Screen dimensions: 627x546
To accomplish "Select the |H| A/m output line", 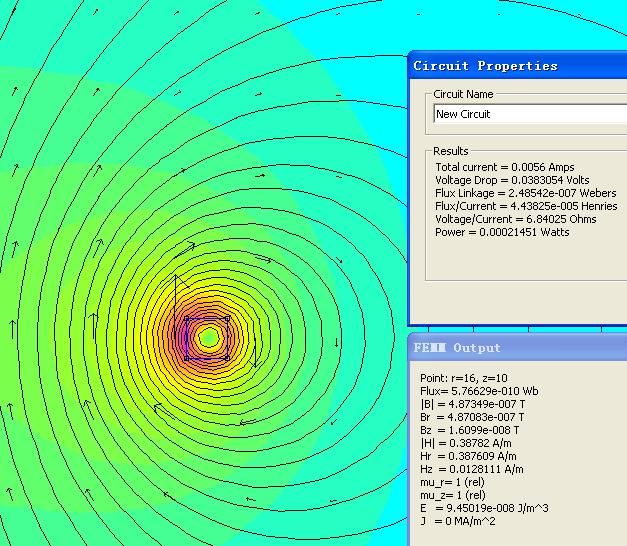I will [467, 443].
